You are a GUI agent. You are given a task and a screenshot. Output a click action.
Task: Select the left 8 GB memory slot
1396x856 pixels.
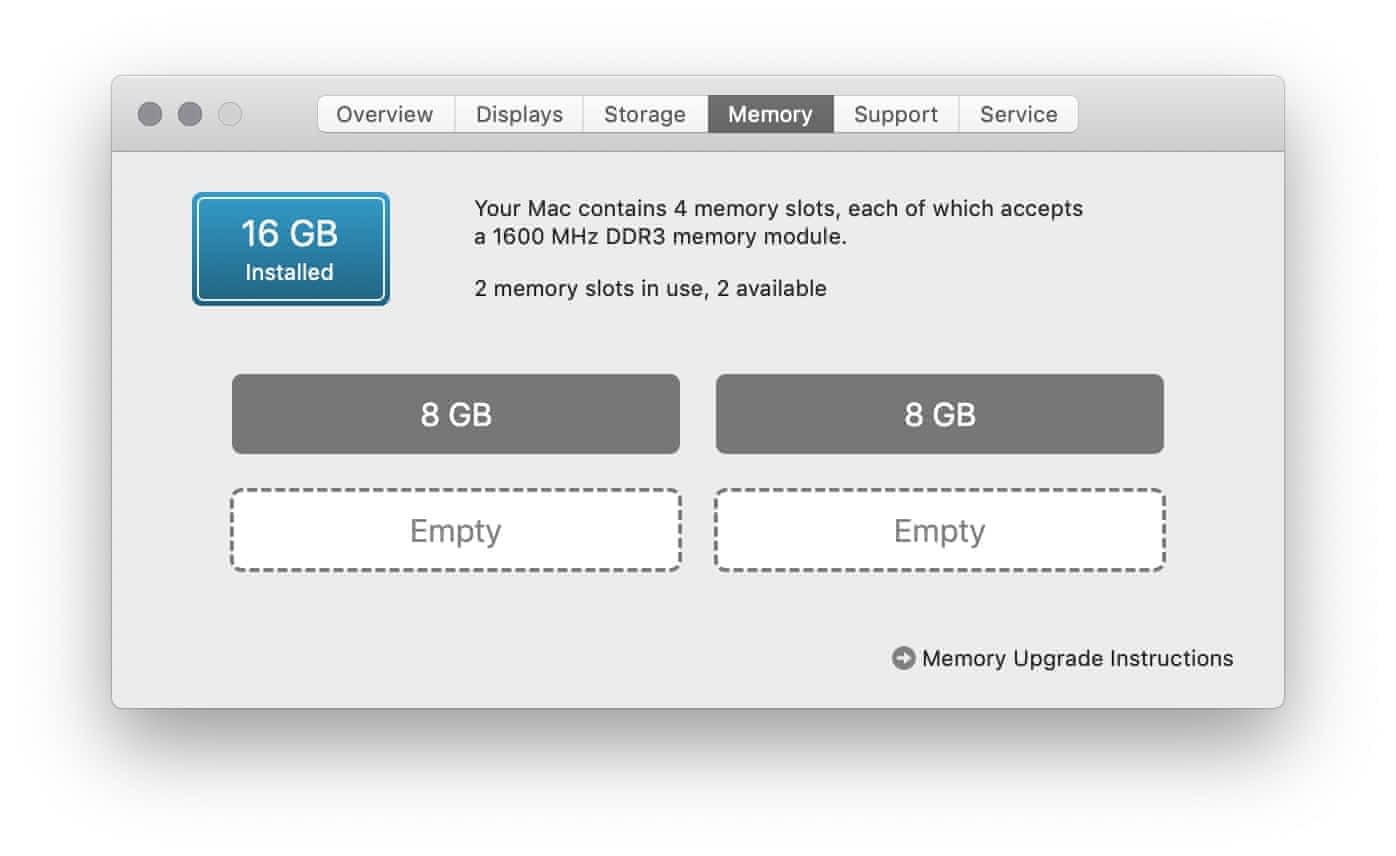[456, 414]
